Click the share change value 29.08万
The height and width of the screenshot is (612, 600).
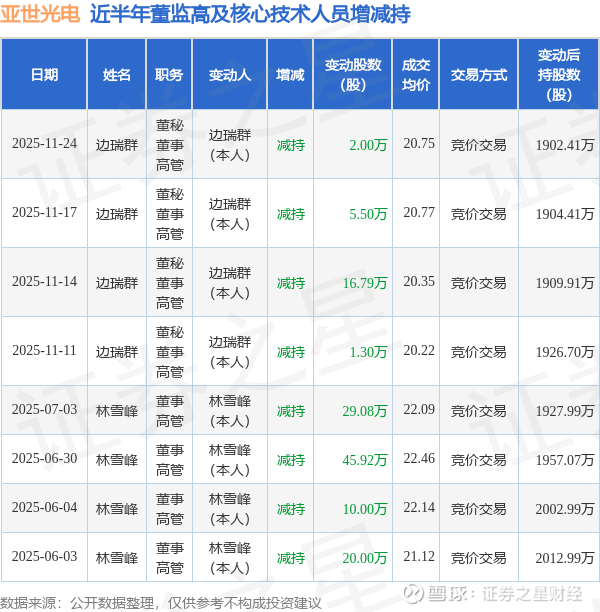coord(365,411)
